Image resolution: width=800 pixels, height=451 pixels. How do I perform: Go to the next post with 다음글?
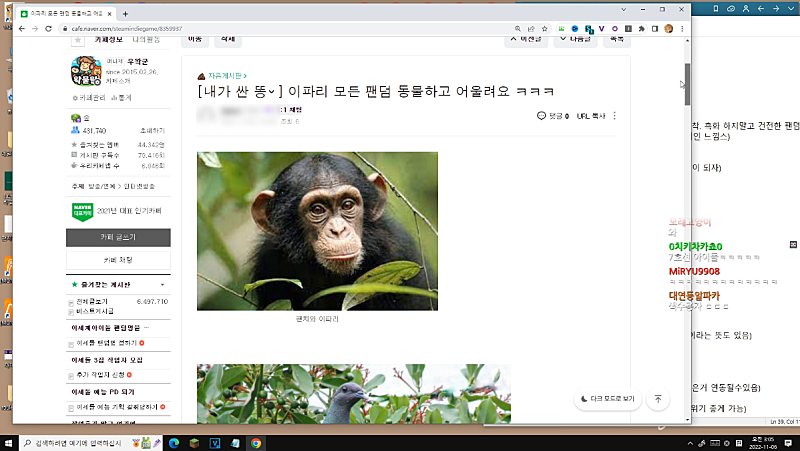(x=576, y=39)
